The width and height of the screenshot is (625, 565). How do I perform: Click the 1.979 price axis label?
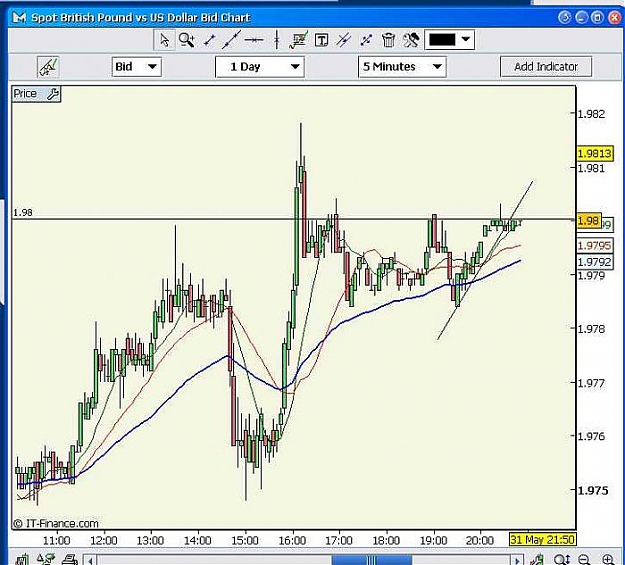(592, 276)
